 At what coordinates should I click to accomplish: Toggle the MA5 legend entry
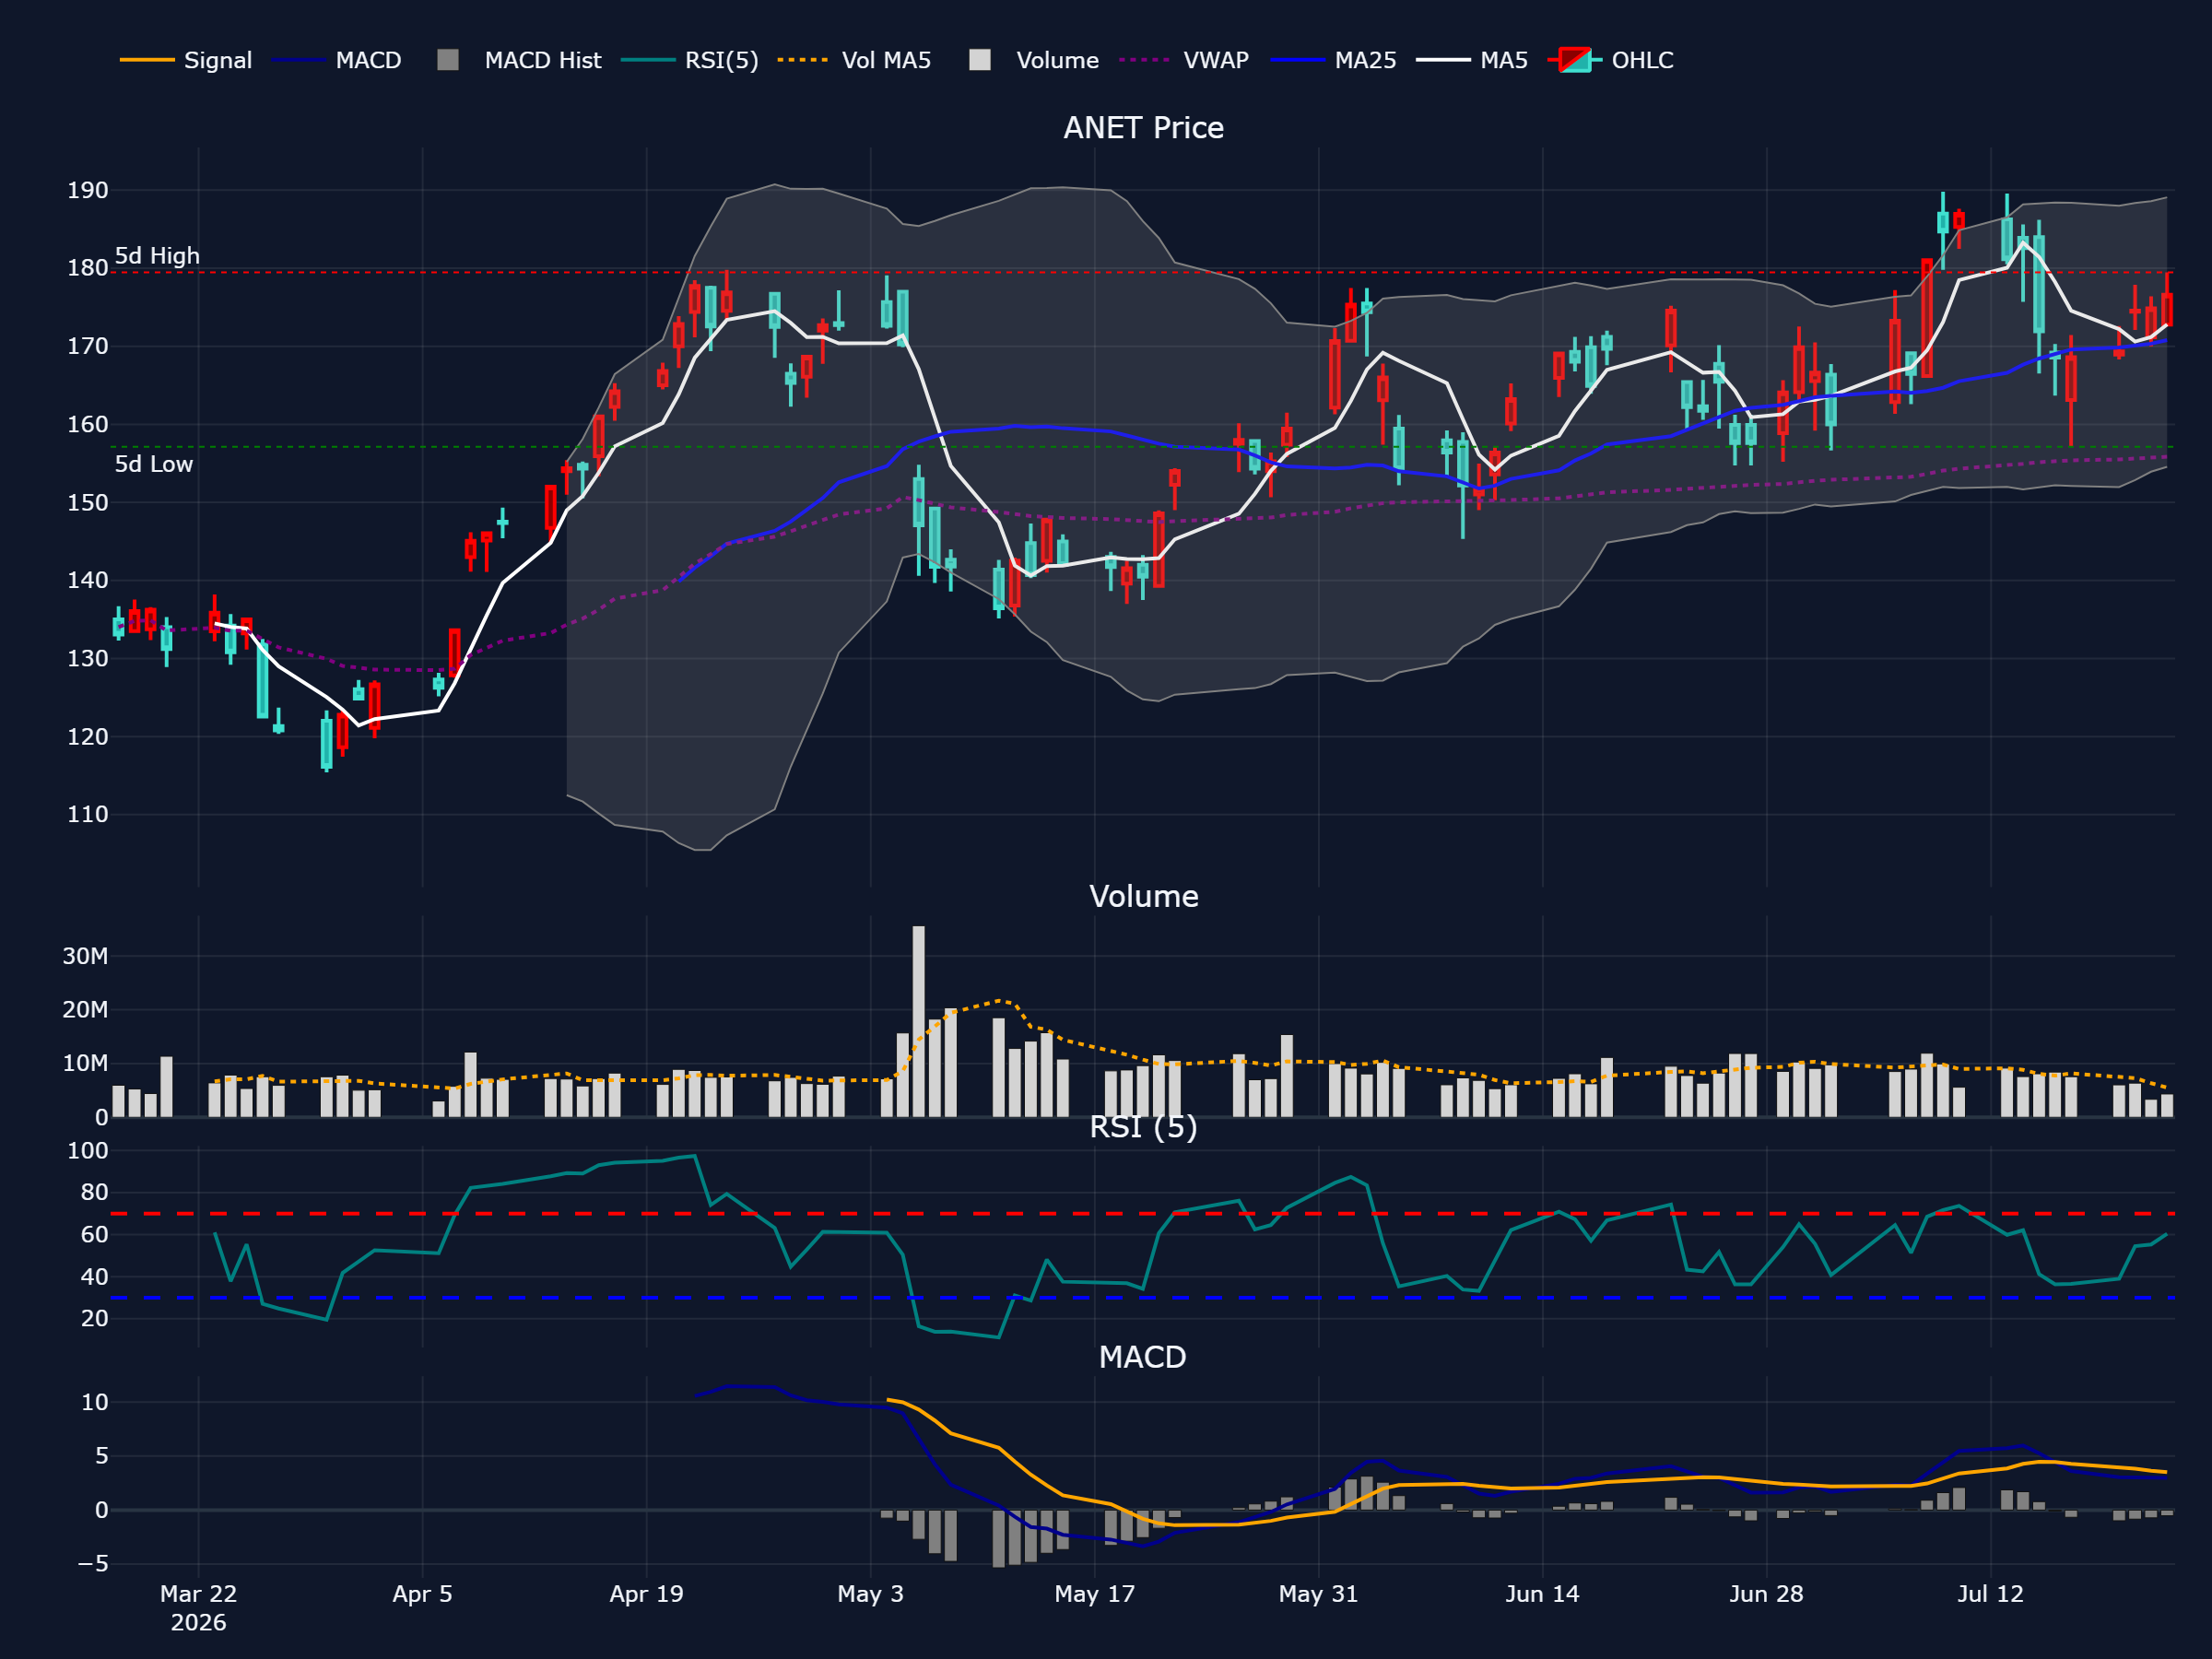[x=1472, y=60]
